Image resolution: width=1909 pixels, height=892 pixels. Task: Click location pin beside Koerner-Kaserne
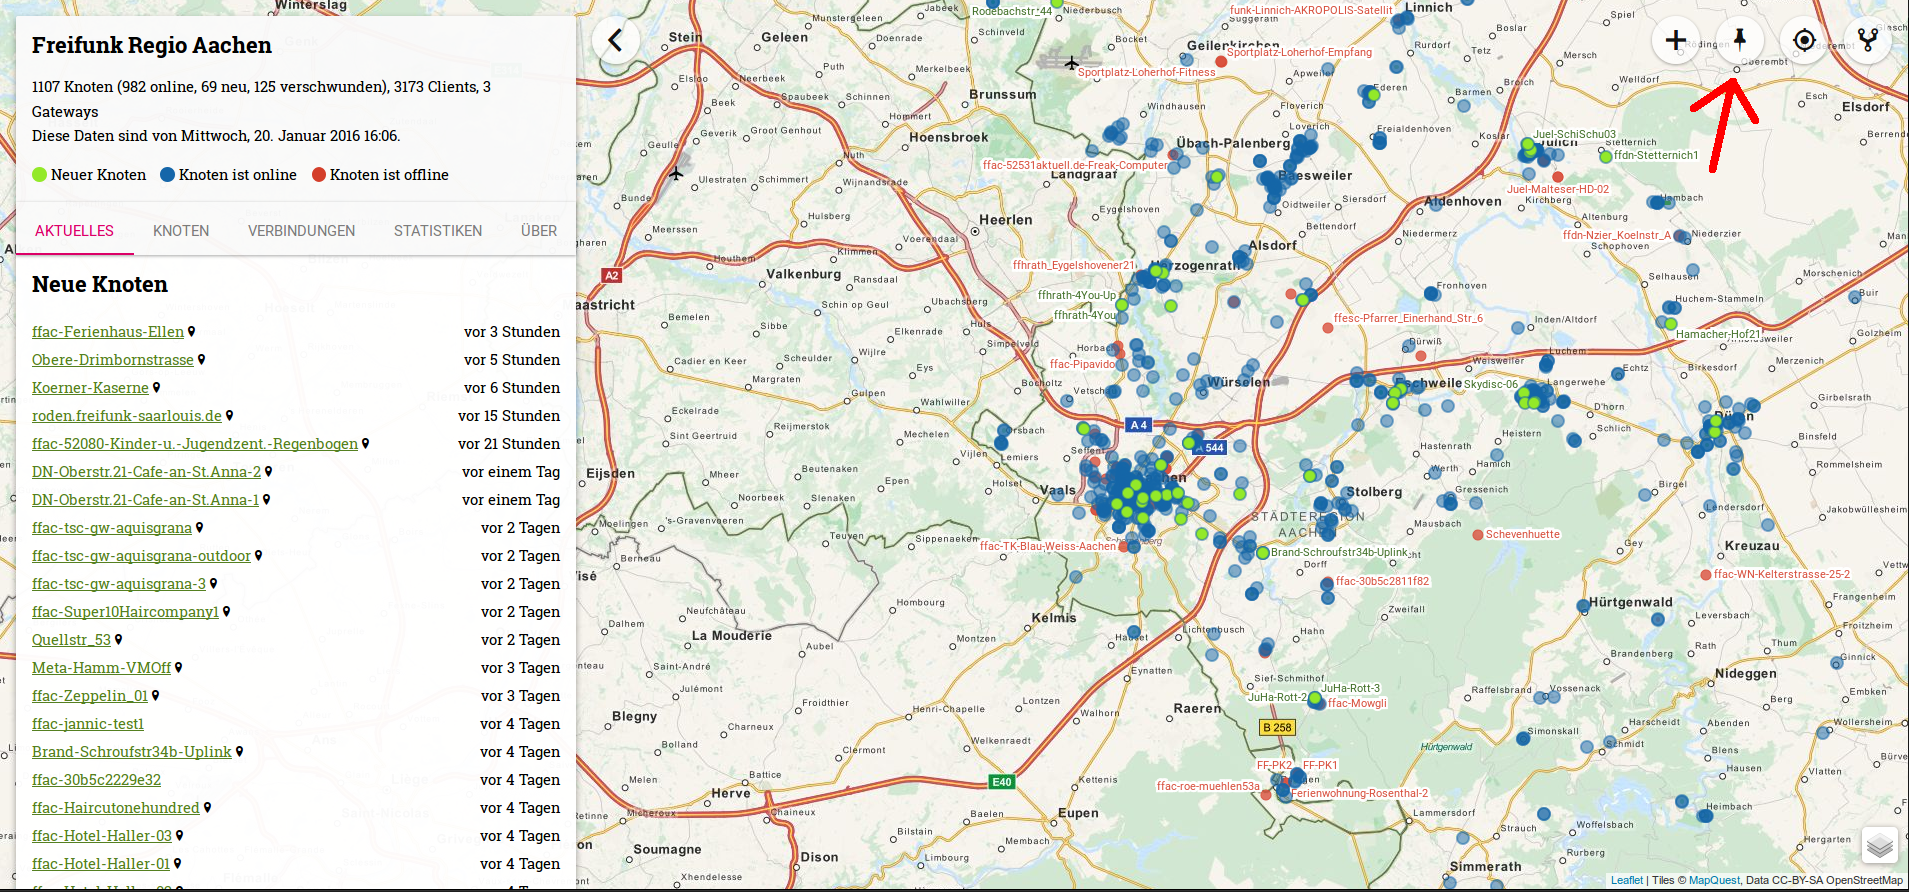tap(157, 388)
